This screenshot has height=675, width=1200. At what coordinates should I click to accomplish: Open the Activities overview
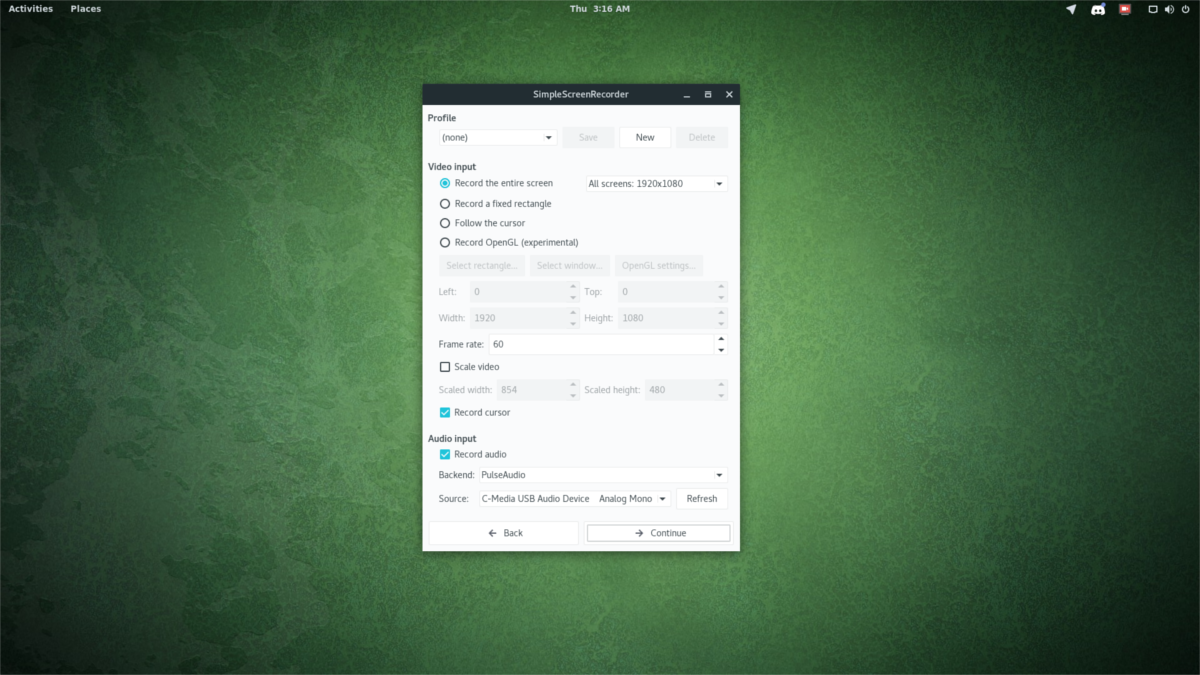(x=31, y=9)
